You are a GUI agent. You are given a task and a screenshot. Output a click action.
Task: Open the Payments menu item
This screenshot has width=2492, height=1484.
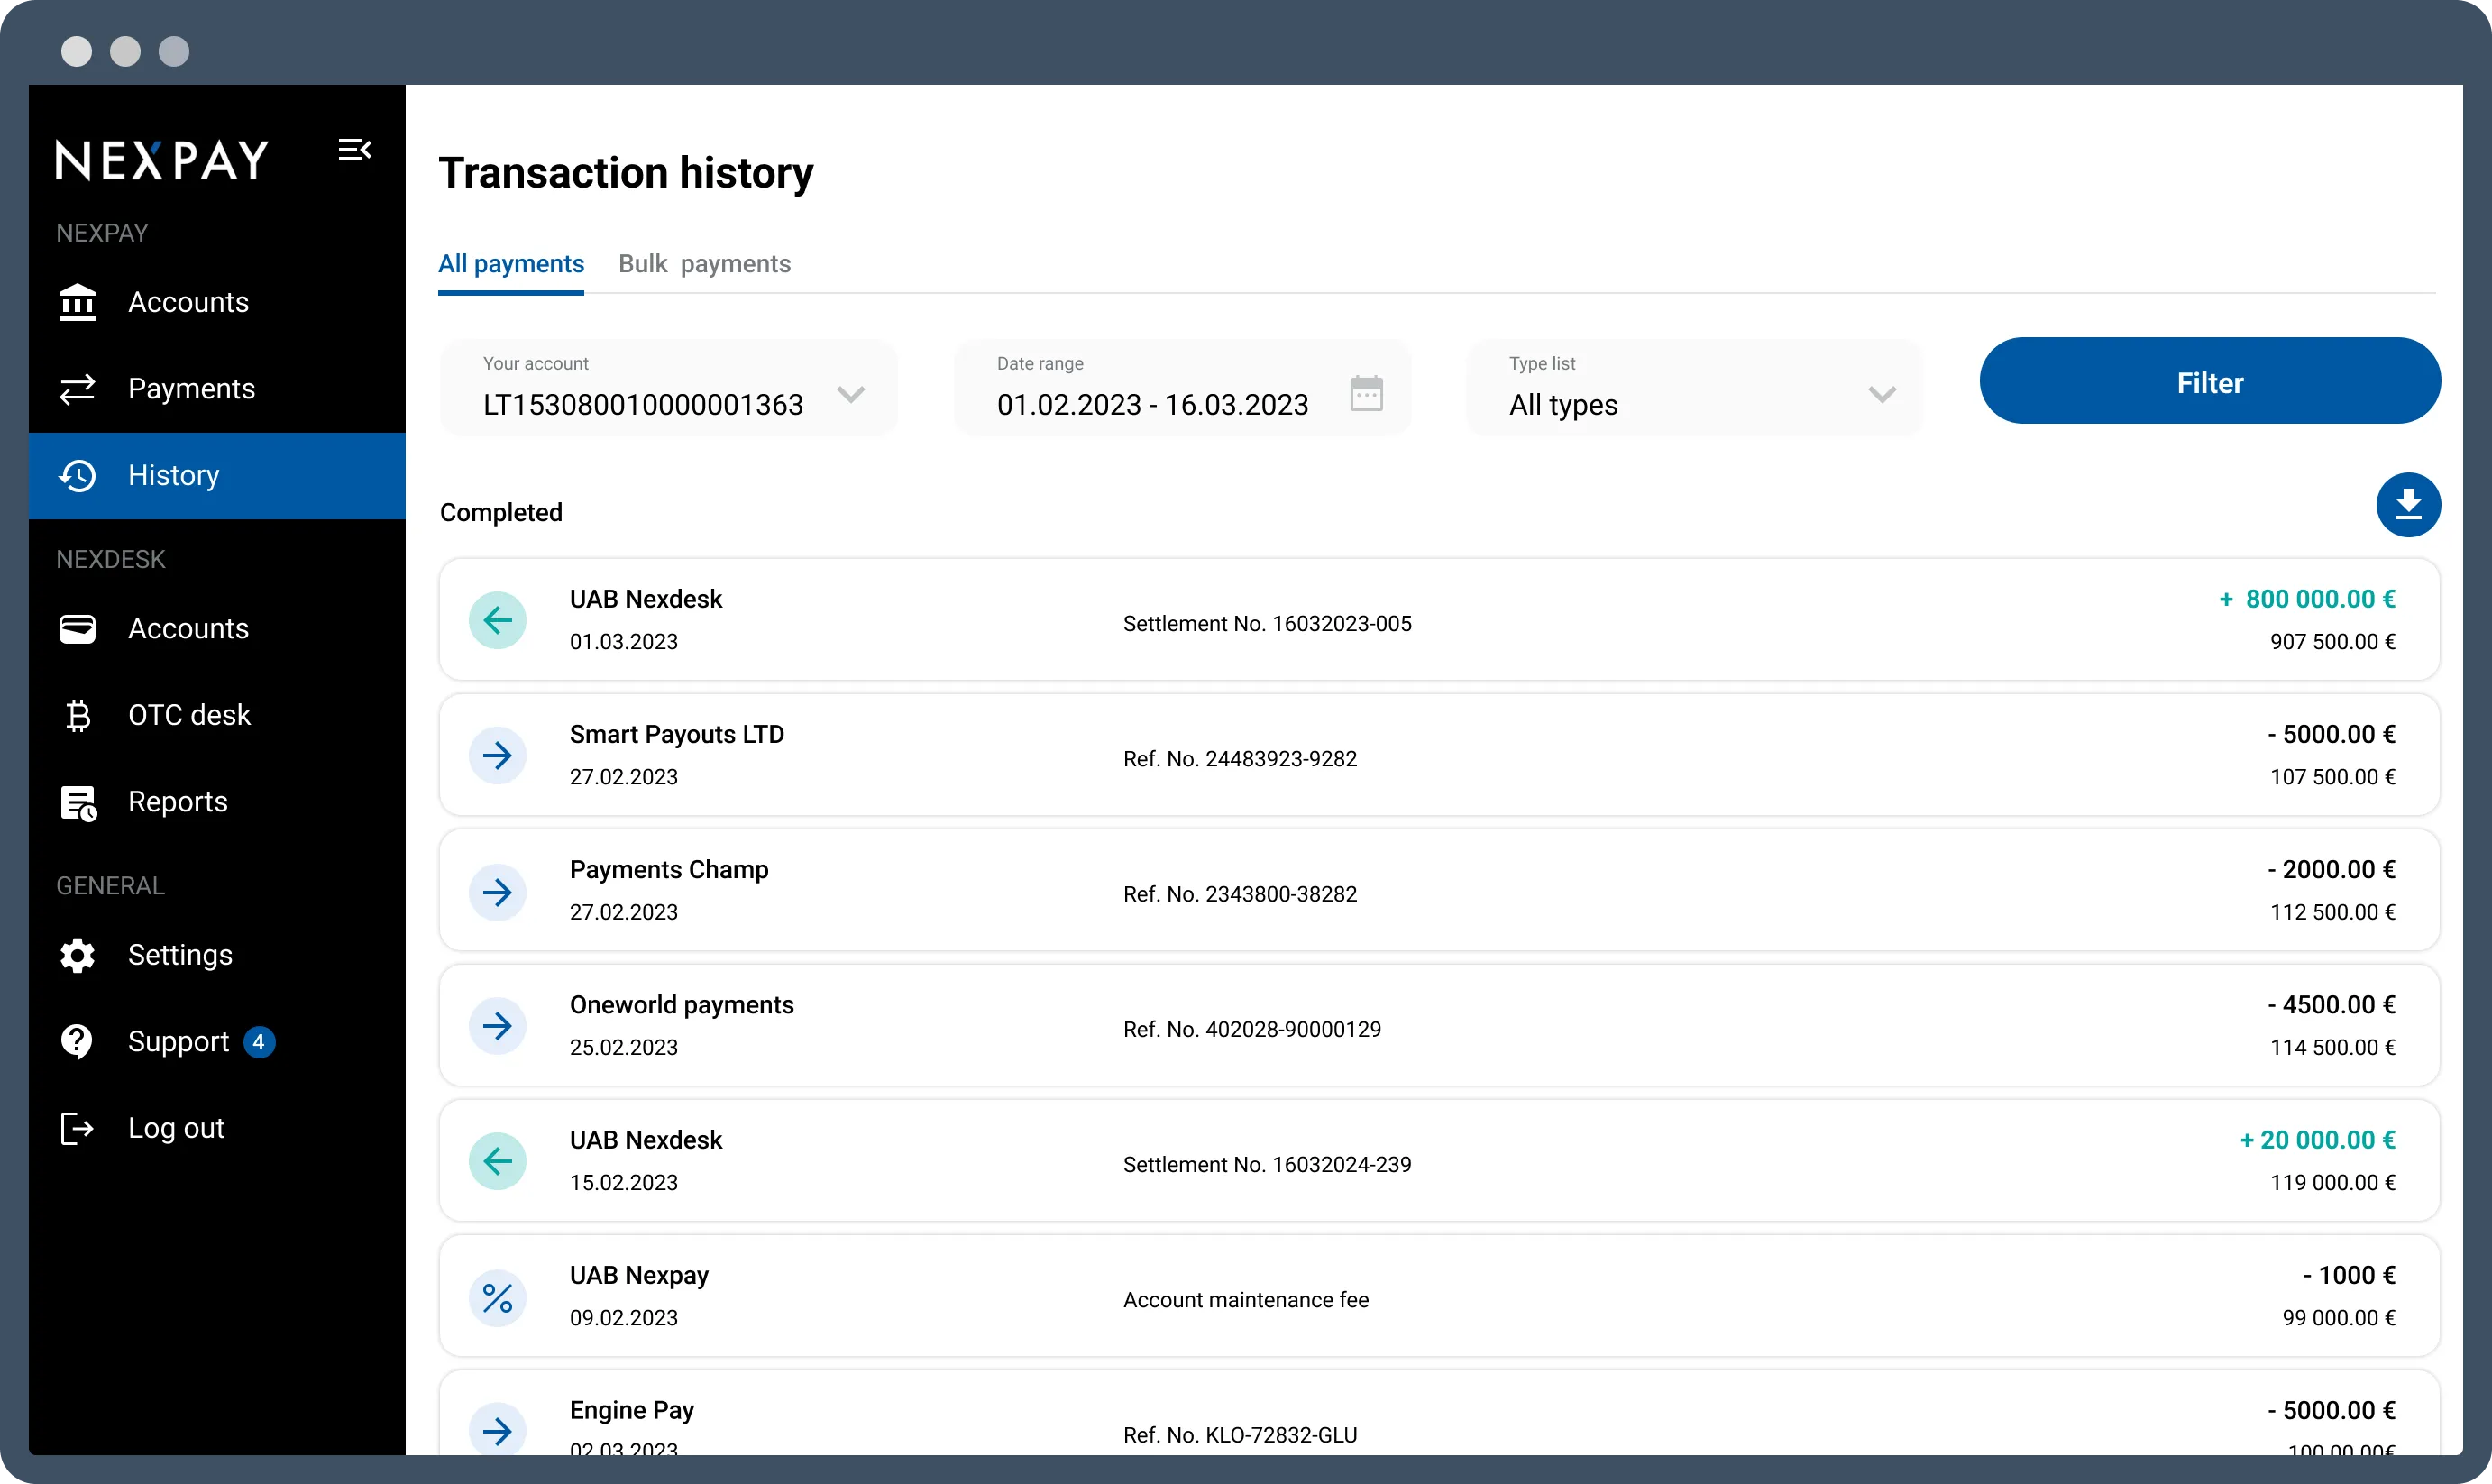[217, 389]
